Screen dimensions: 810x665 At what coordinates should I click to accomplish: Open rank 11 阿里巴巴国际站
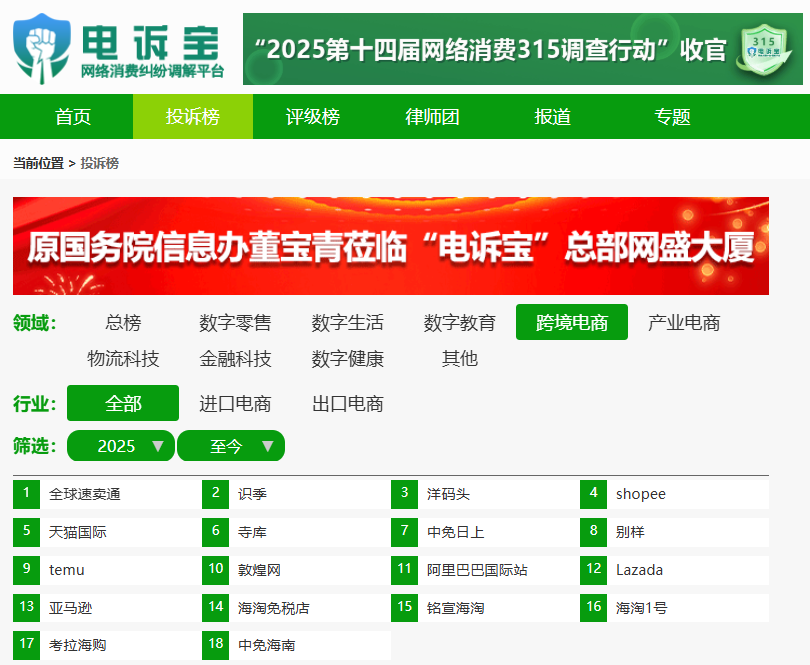tap(486, 570)
